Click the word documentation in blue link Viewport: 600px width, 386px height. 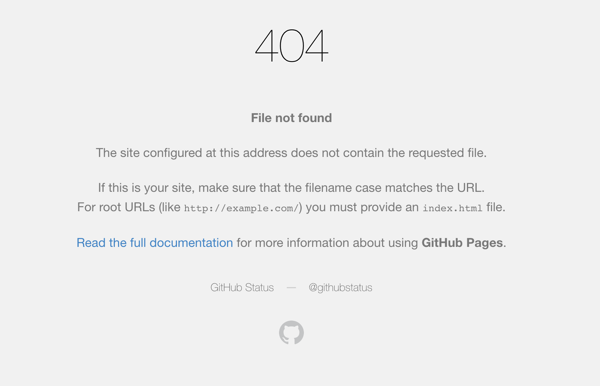pos(191,243)
